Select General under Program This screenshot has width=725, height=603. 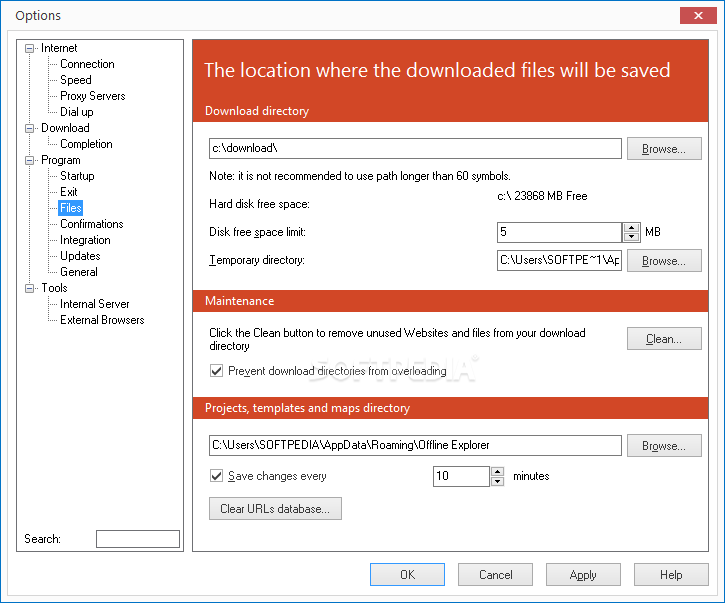(79, 272)
